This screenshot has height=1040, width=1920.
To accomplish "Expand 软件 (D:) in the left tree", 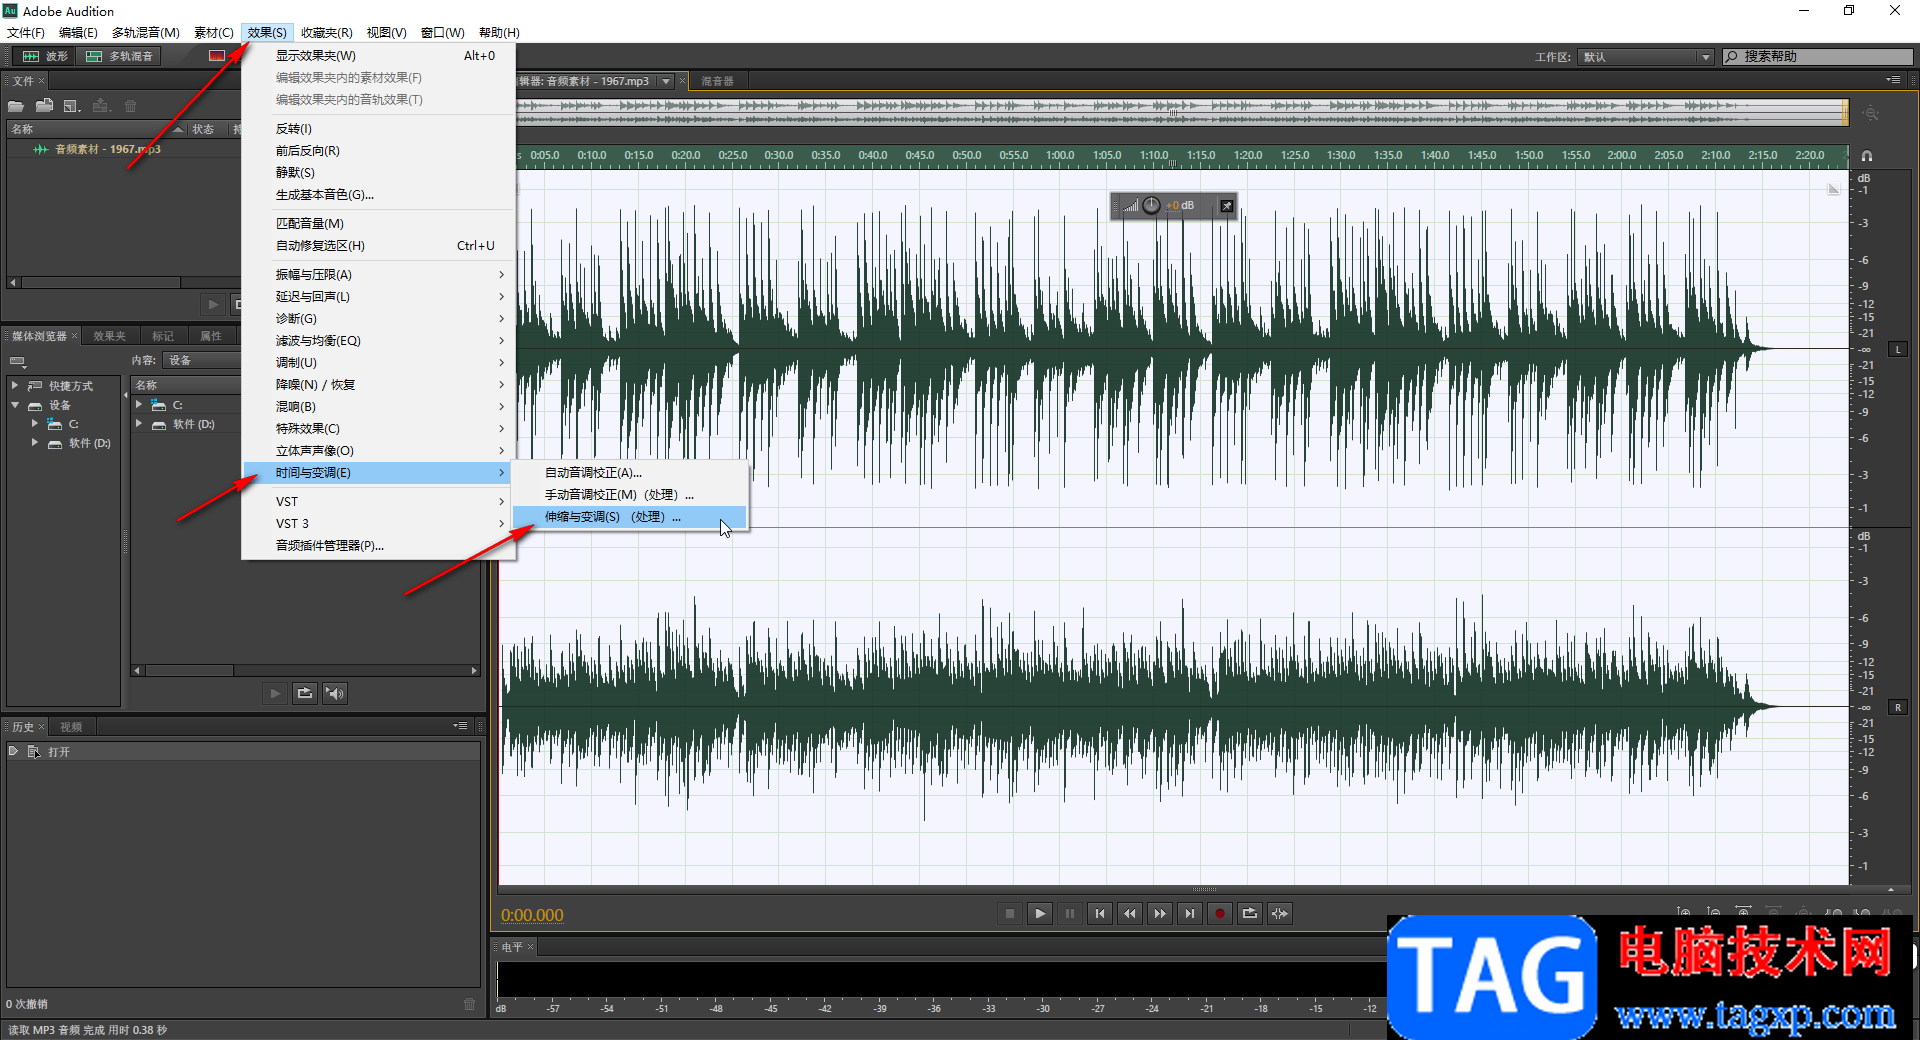I will (35, 442).
